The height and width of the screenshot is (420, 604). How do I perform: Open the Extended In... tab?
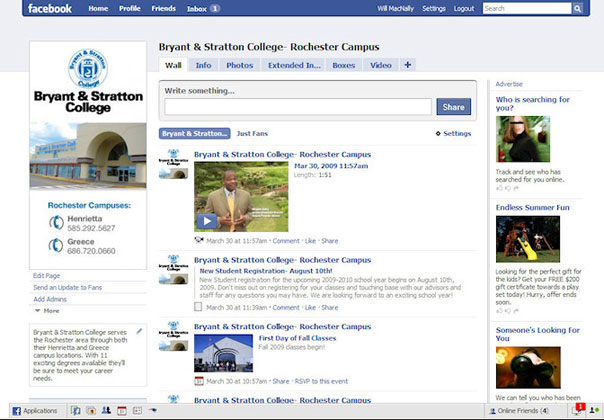[x=294, y=65]
